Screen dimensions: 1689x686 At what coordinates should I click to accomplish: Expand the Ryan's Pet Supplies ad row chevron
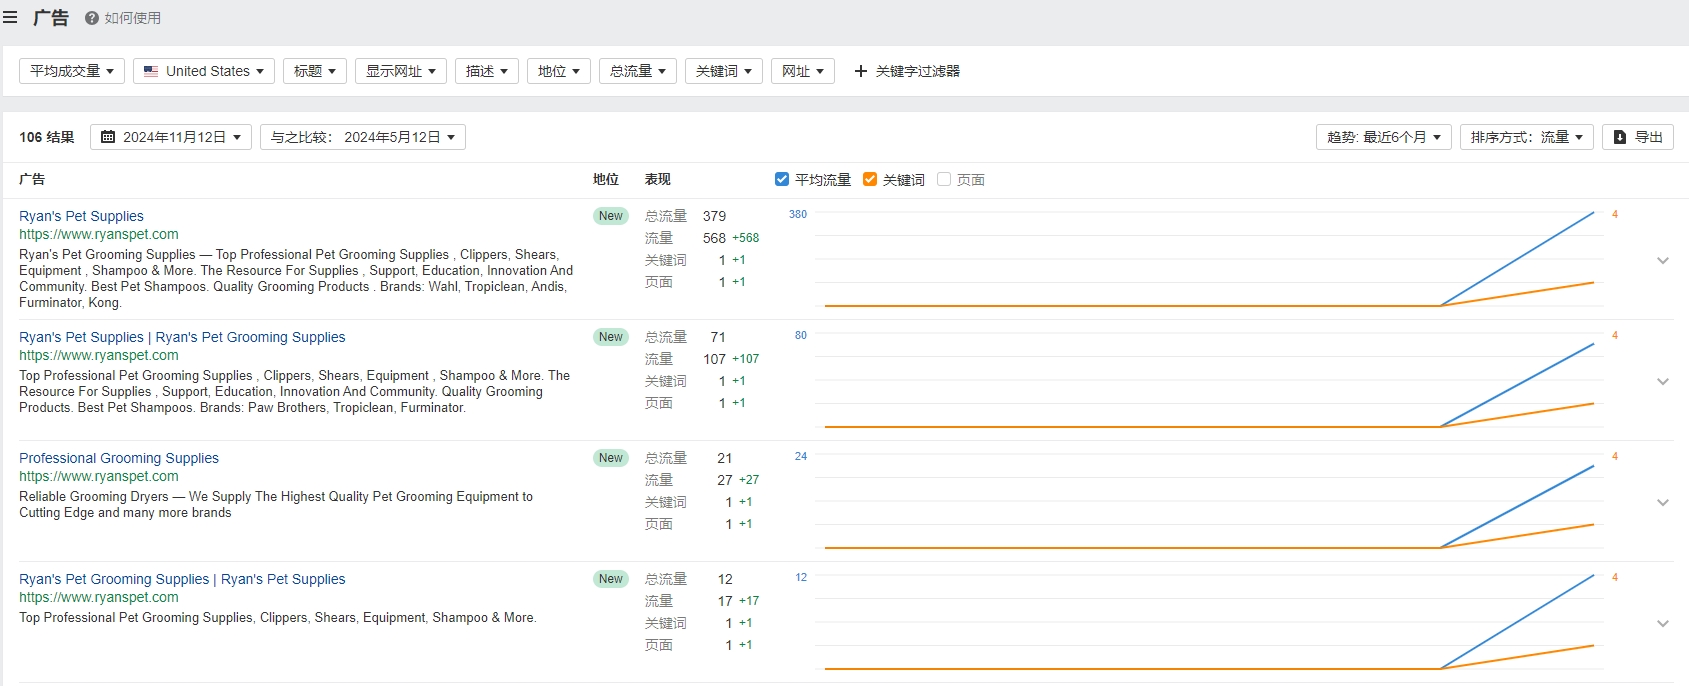coord(1663,260)
